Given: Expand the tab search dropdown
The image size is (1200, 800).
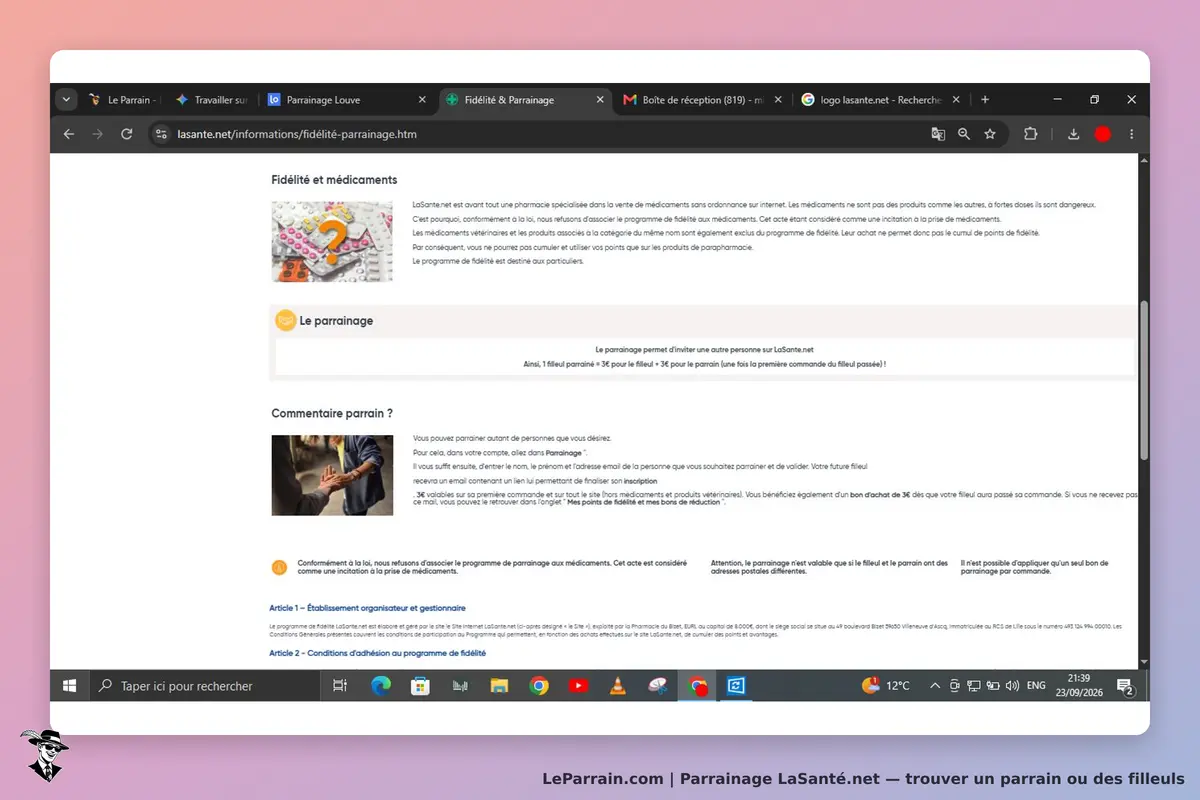Looking at the screenshot, I should [66, 100].
